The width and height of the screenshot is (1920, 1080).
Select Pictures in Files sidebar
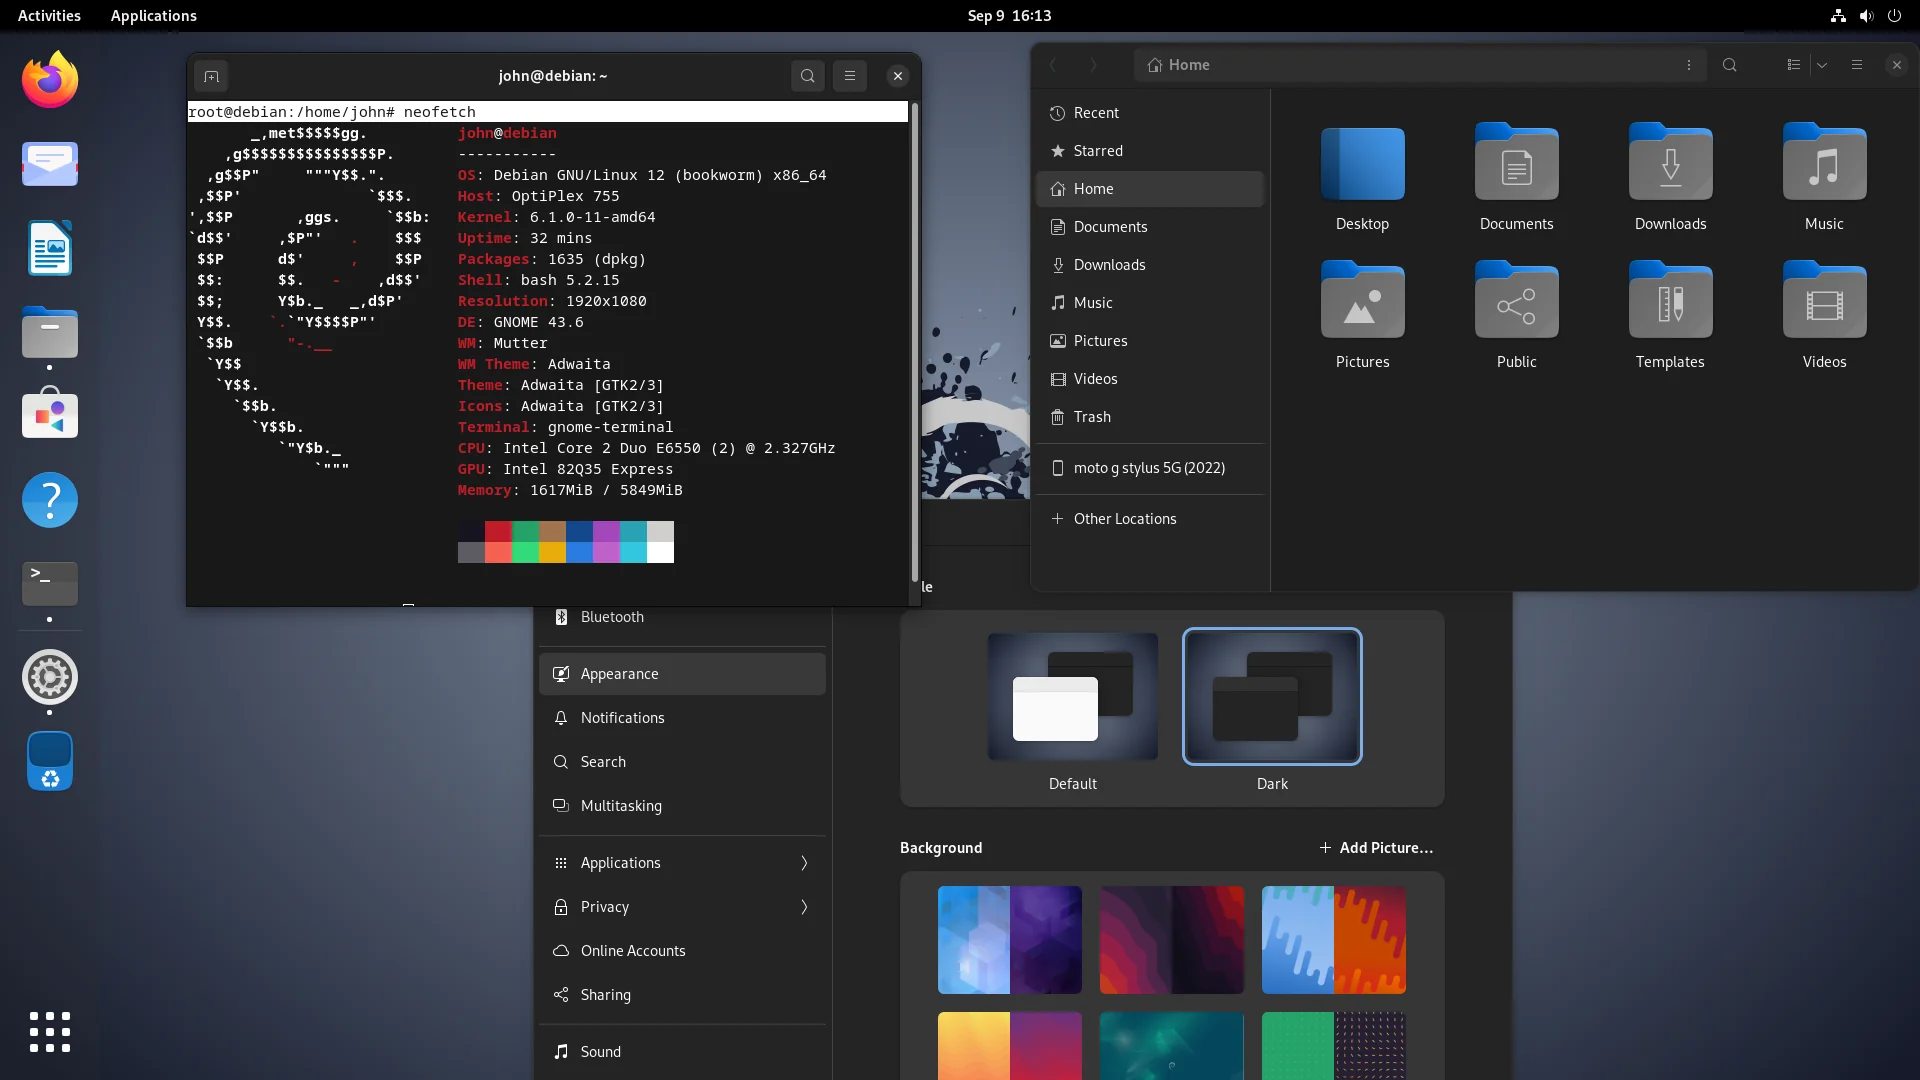coord(1150,341)
